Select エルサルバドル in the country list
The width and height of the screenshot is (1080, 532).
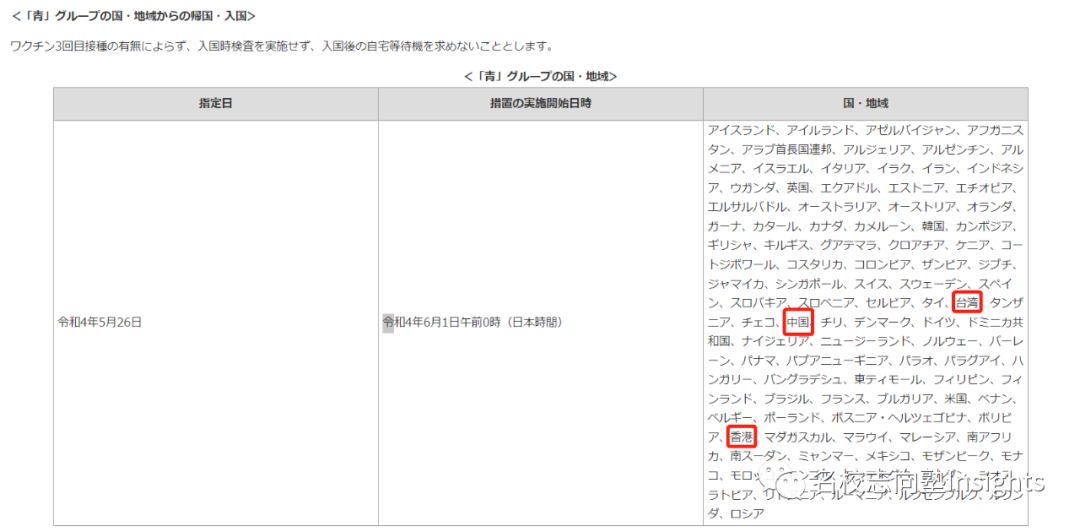(747, 207)
